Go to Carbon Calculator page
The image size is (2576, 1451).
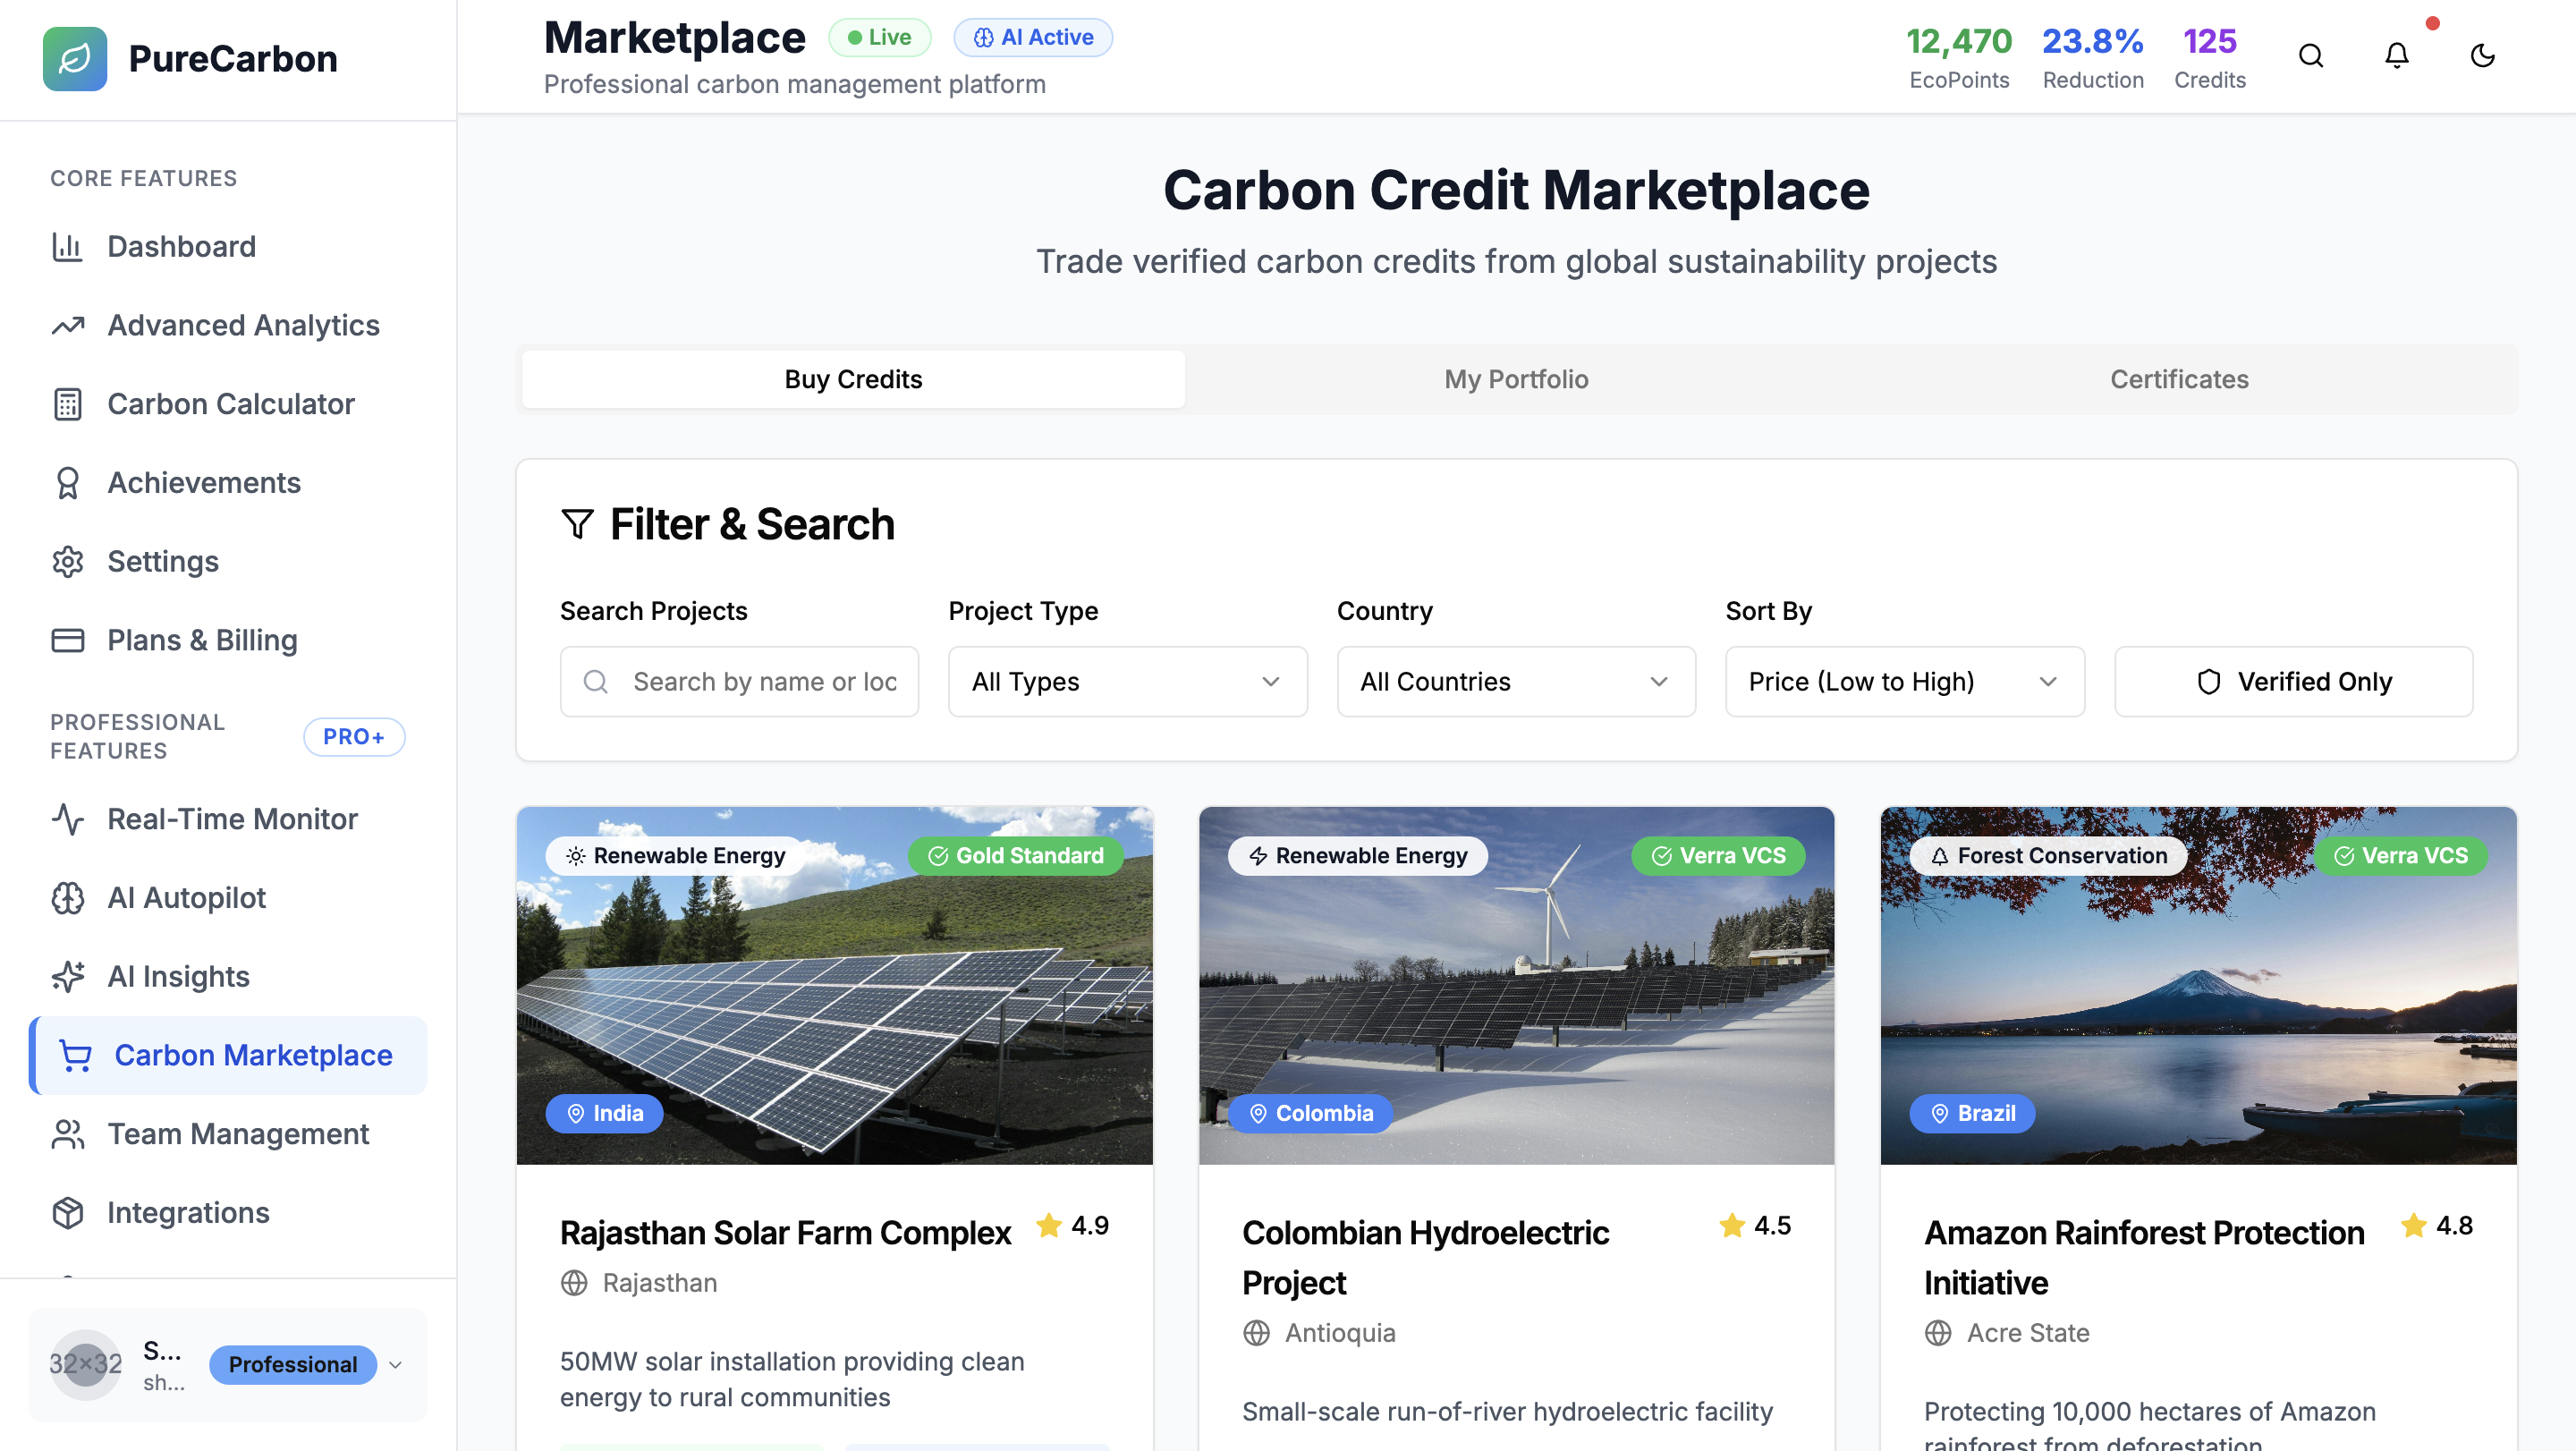click(230, 403)
